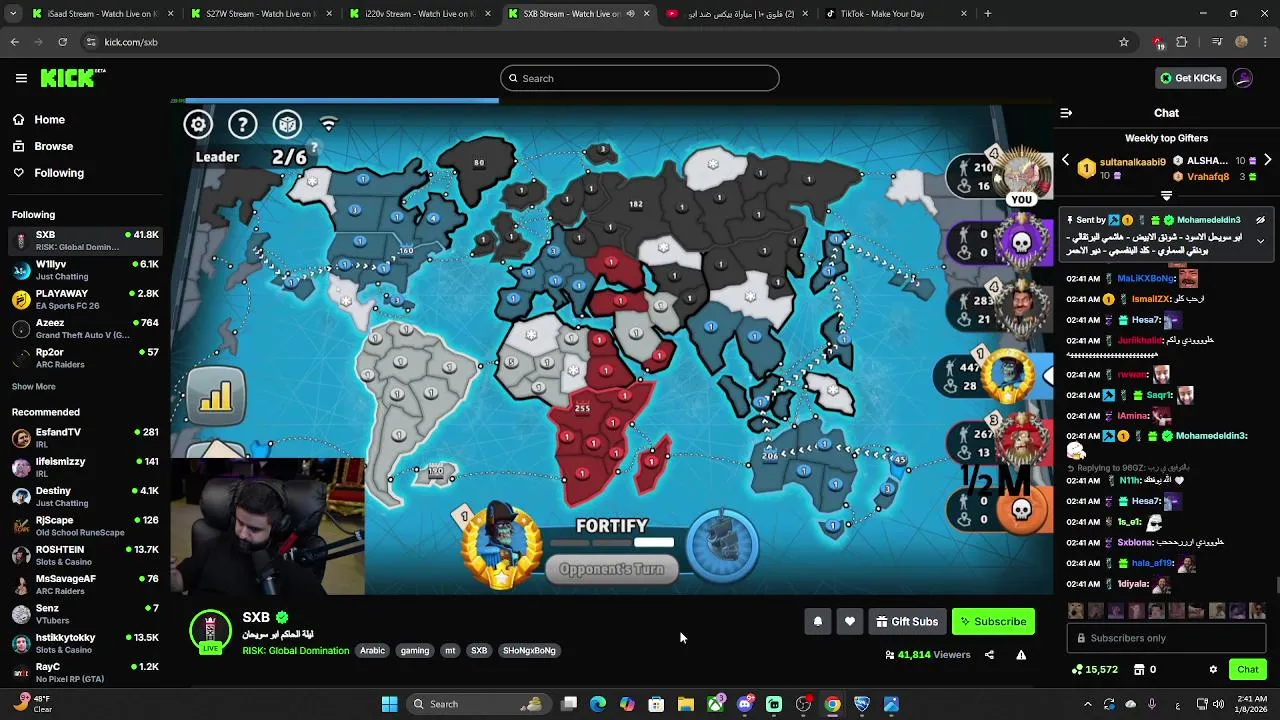
Task: Click the Get KICKs button
Action: [1190, 78]
